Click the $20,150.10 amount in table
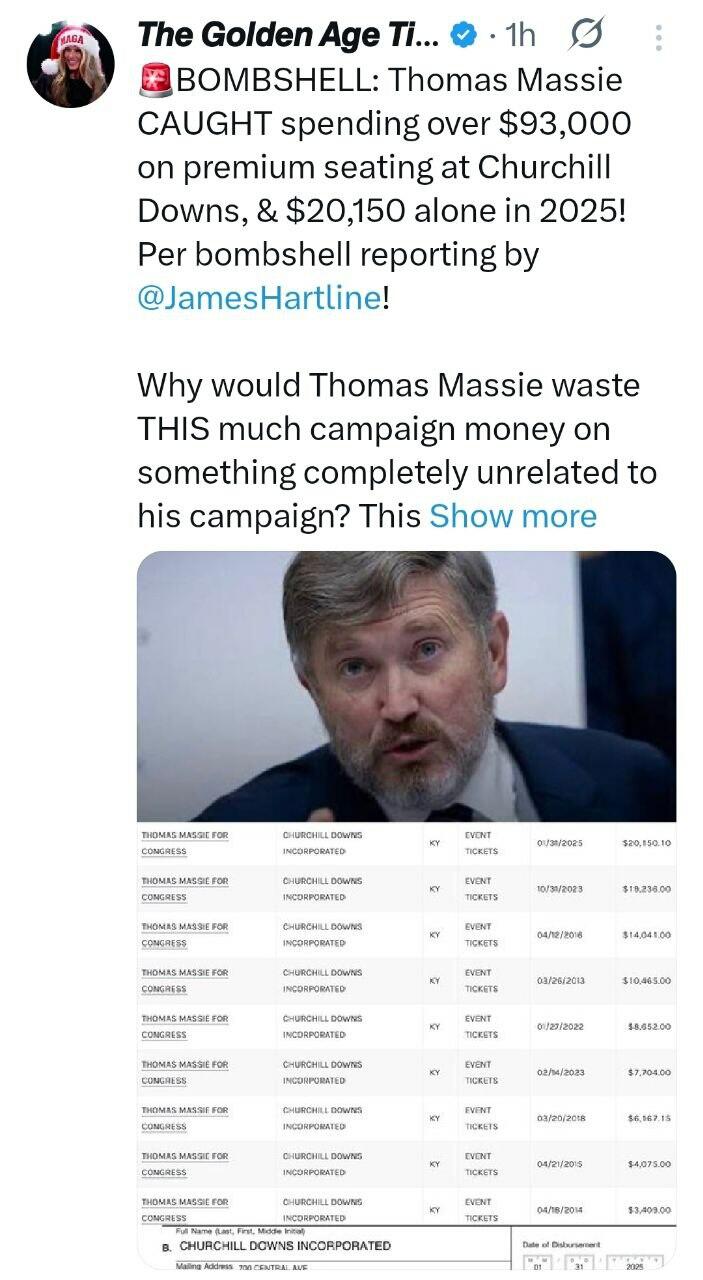703x1280 pixels. (645, 843)
